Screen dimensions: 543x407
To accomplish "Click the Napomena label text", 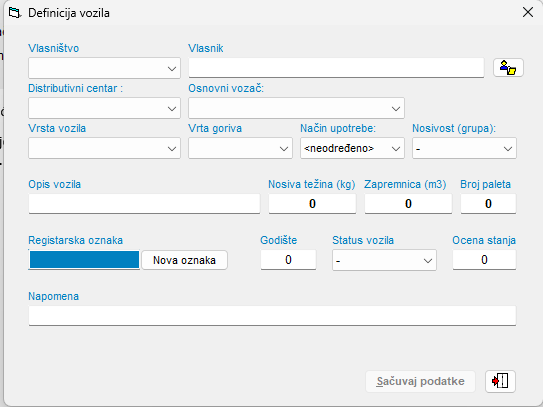I will [54, 297].
